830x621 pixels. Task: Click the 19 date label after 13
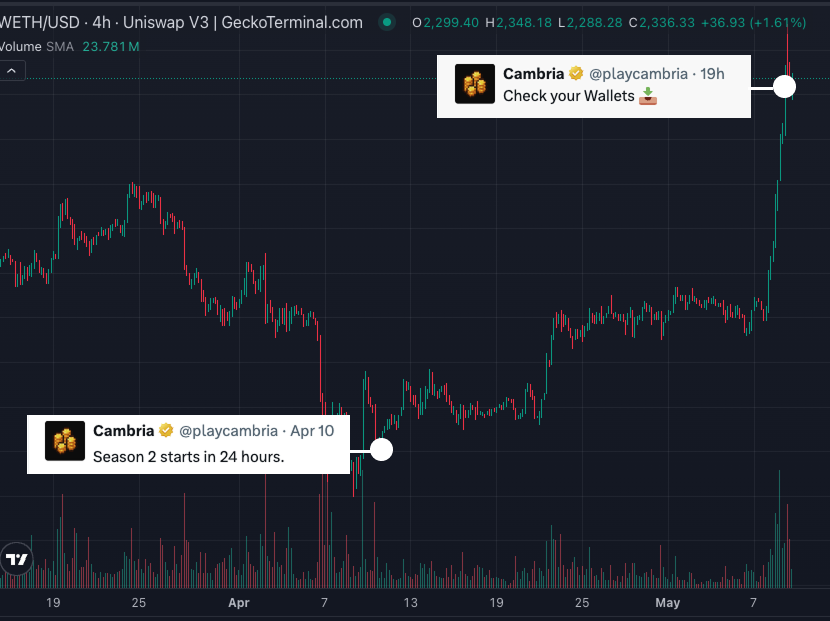pyautogui.click(x=496, y=602)
